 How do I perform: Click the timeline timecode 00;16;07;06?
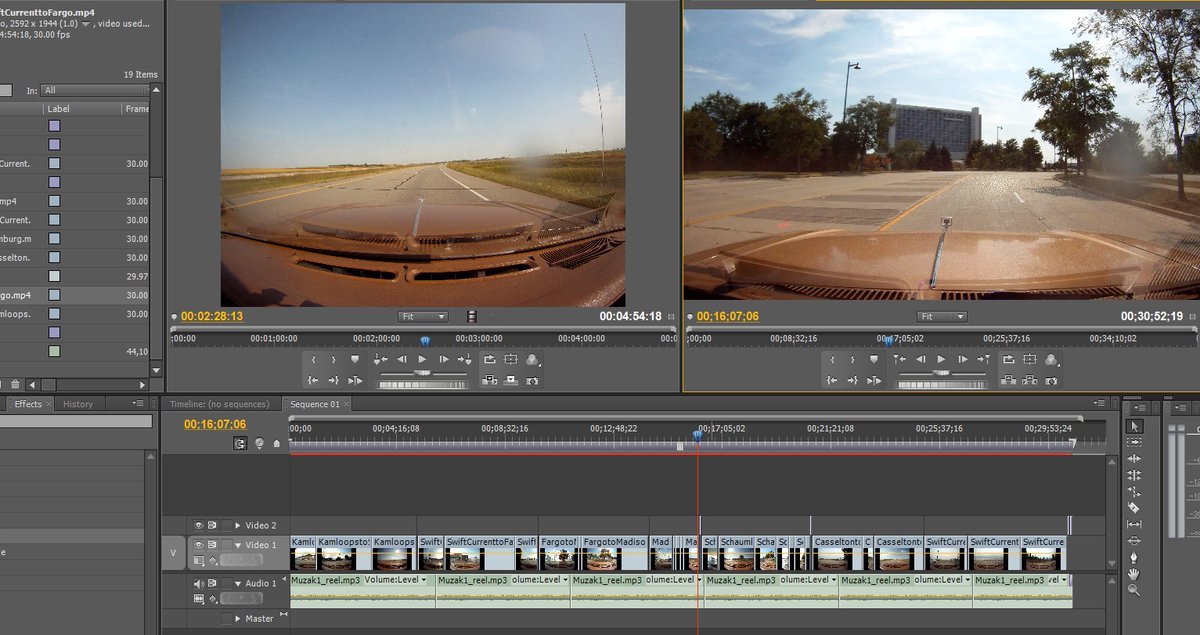tap(214, 424)
